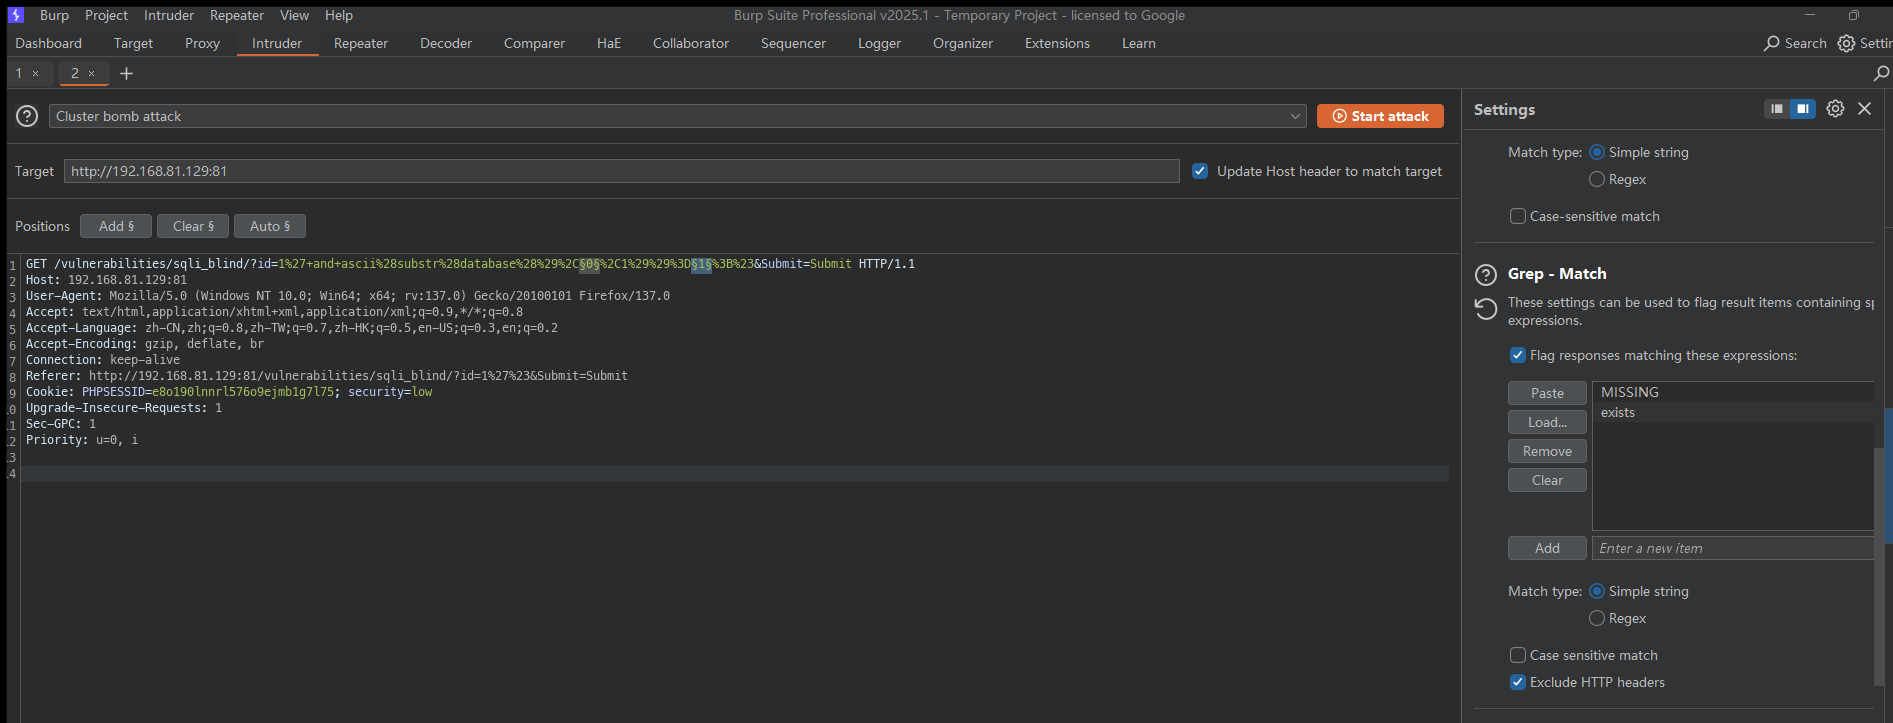The image size is (1893, 723).
Task: Click Add next to new item field
Action: pyautogui.click(x=1547, y=548)
